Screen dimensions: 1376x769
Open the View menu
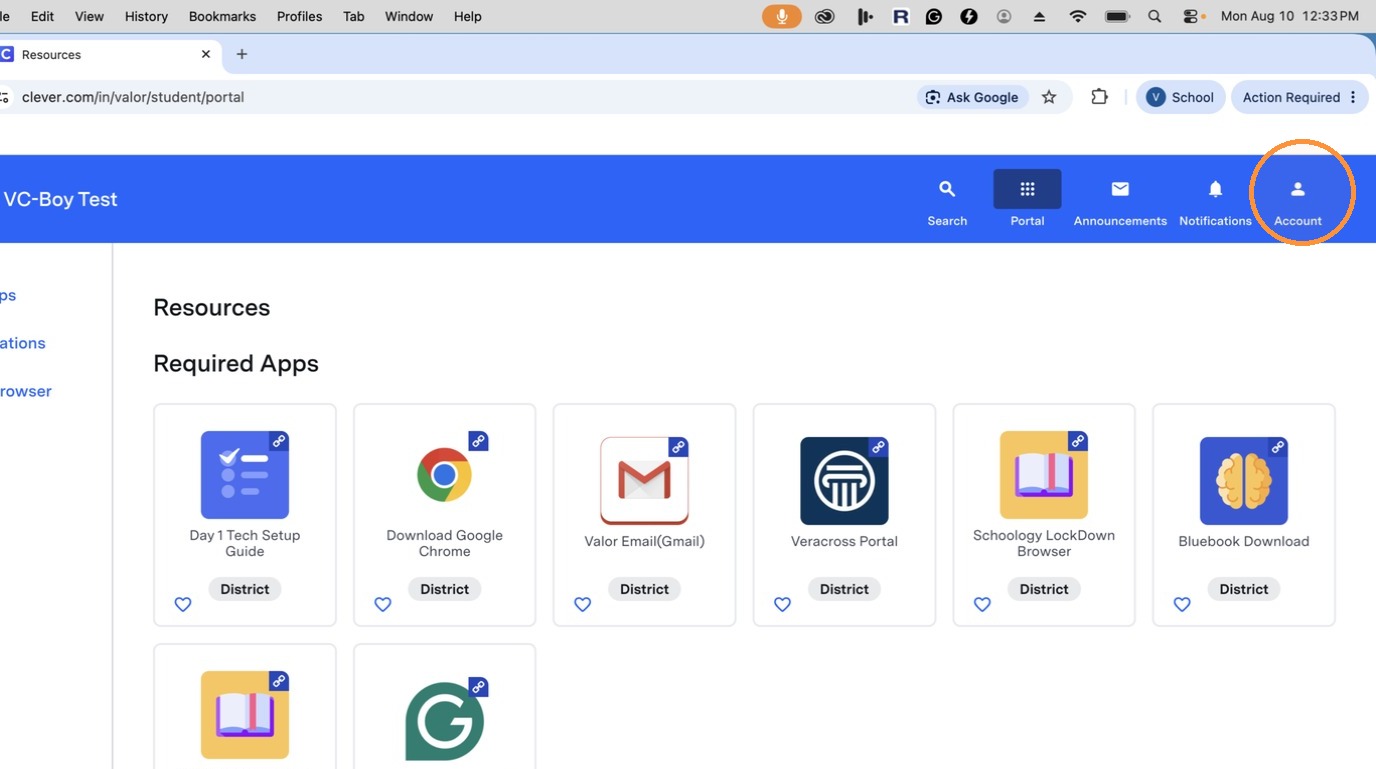point(89,16)
